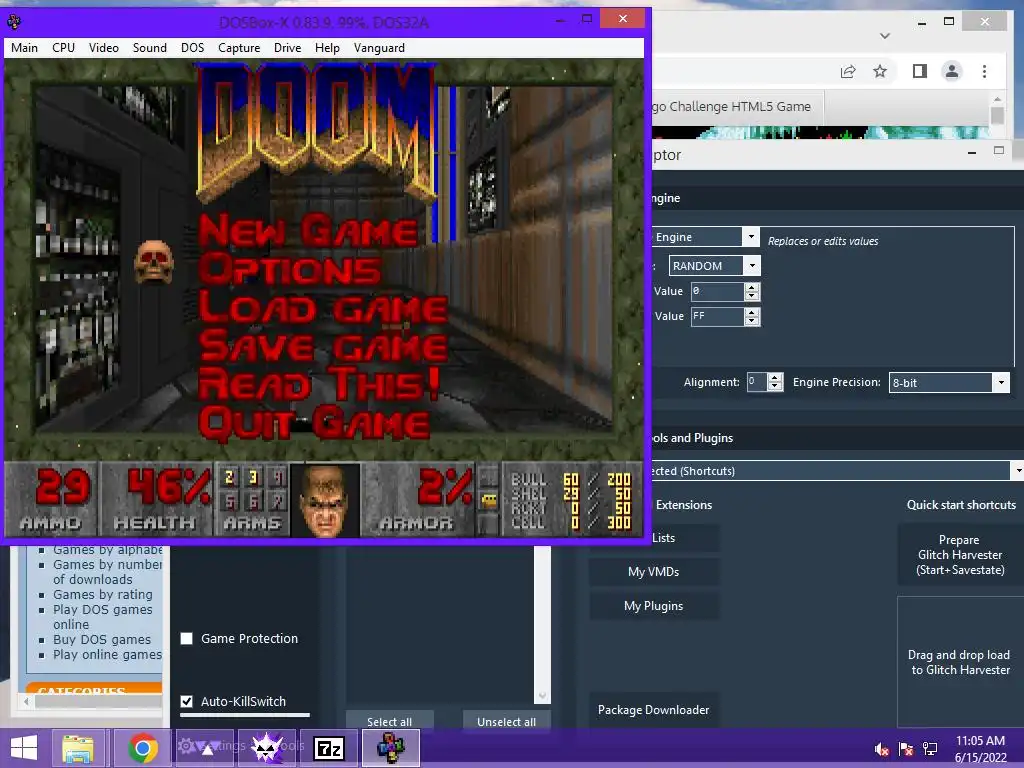
Task: Open the DOS menu in DOSBox-X
Action: [193, 48]
